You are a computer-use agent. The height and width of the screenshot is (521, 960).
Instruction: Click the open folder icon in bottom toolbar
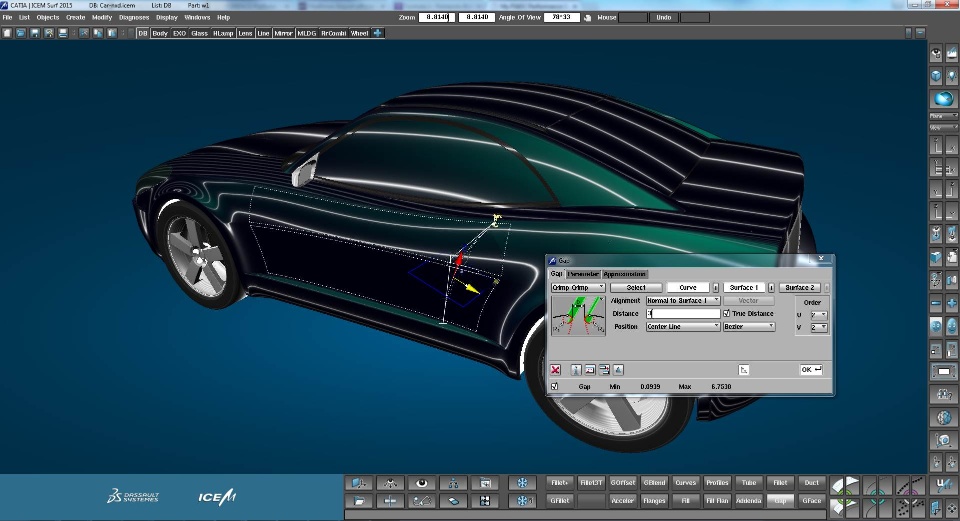click(x=357, y=500)
